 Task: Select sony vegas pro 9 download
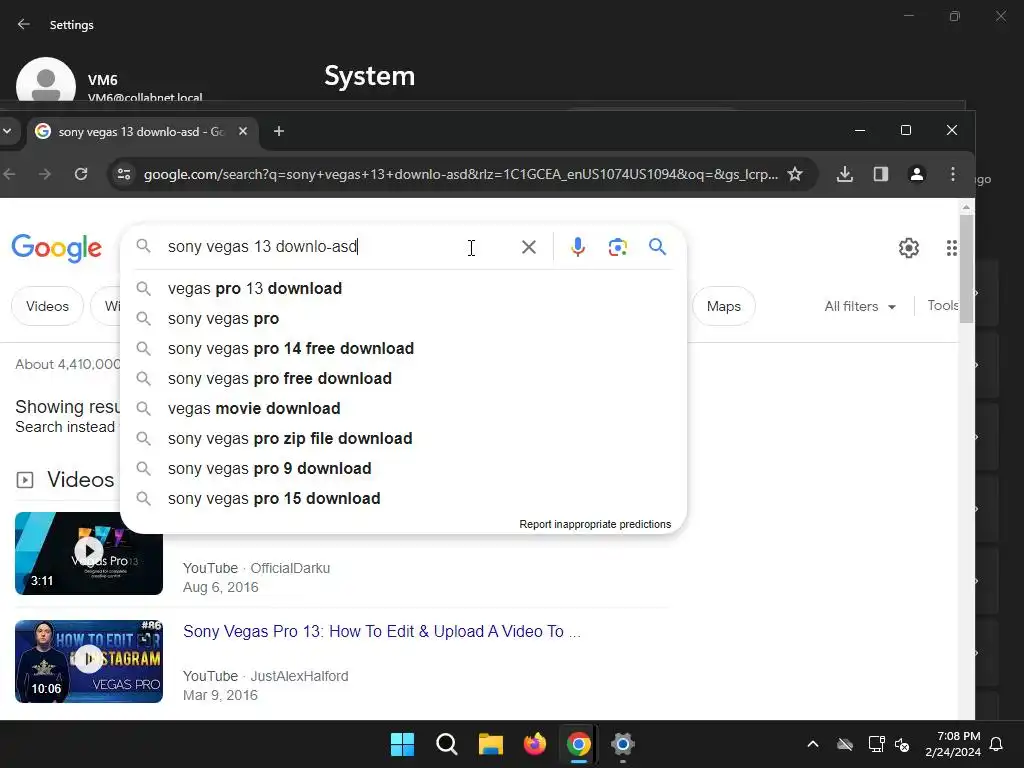pos(404,469)
